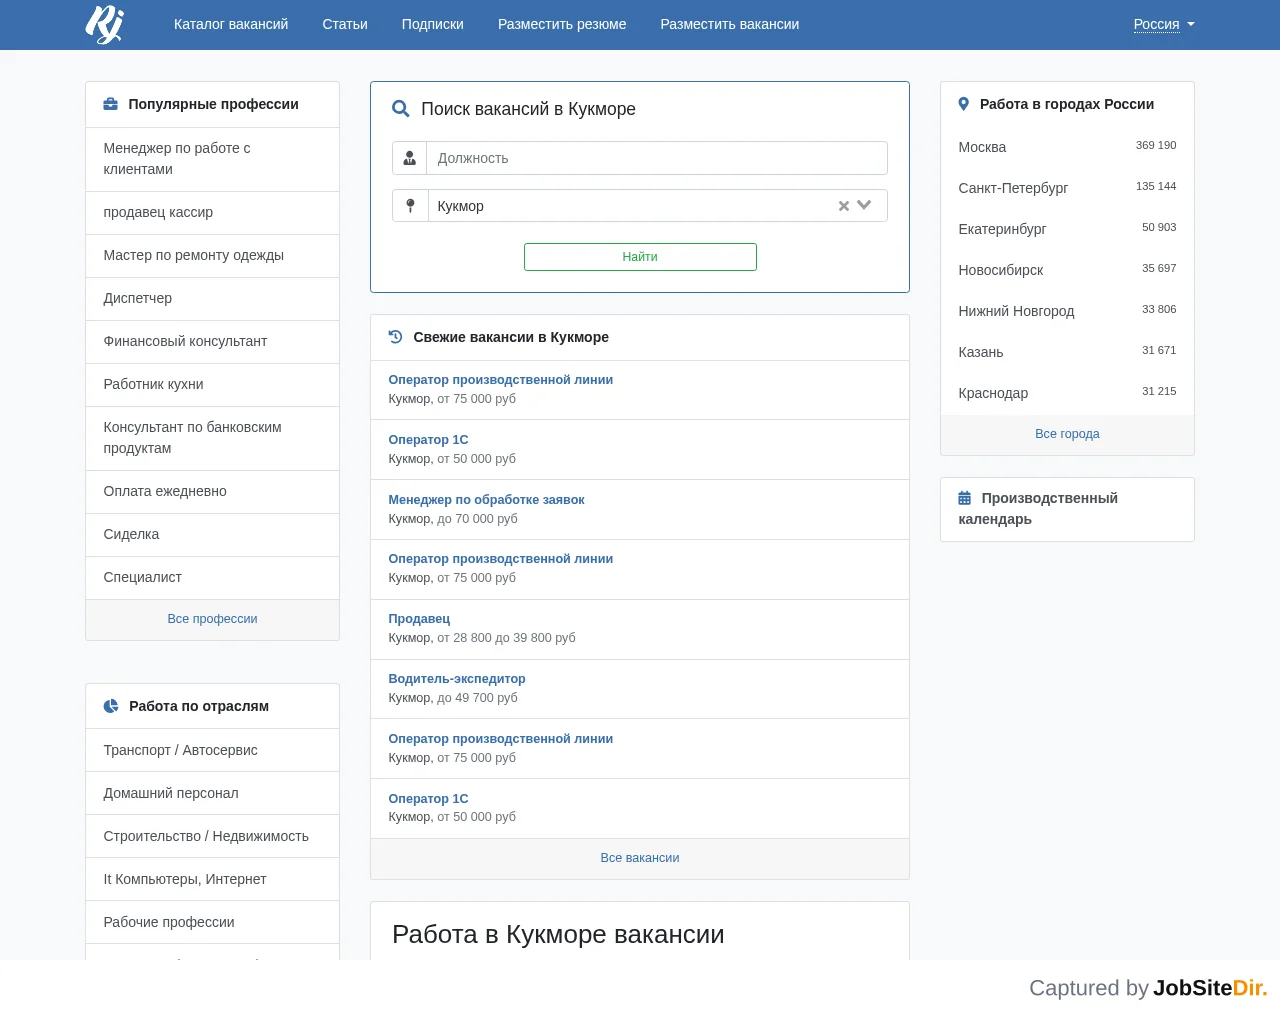The width and height of the screenshot is (1280, 1018).
Task: Click the map marker icon by Работа в городах
Action: click(x=964, y=104)
